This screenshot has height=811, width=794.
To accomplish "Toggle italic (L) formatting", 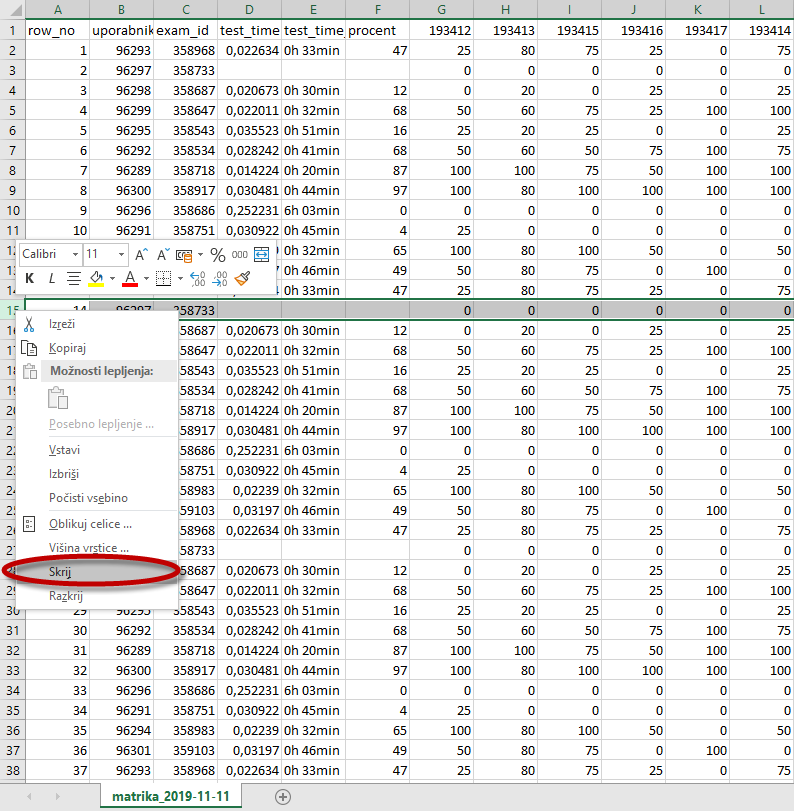I will click(52, 279).
